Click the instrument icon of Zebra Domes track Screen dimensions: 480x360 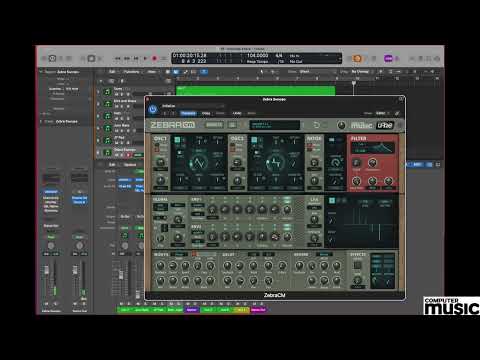(x=107, y=153)
